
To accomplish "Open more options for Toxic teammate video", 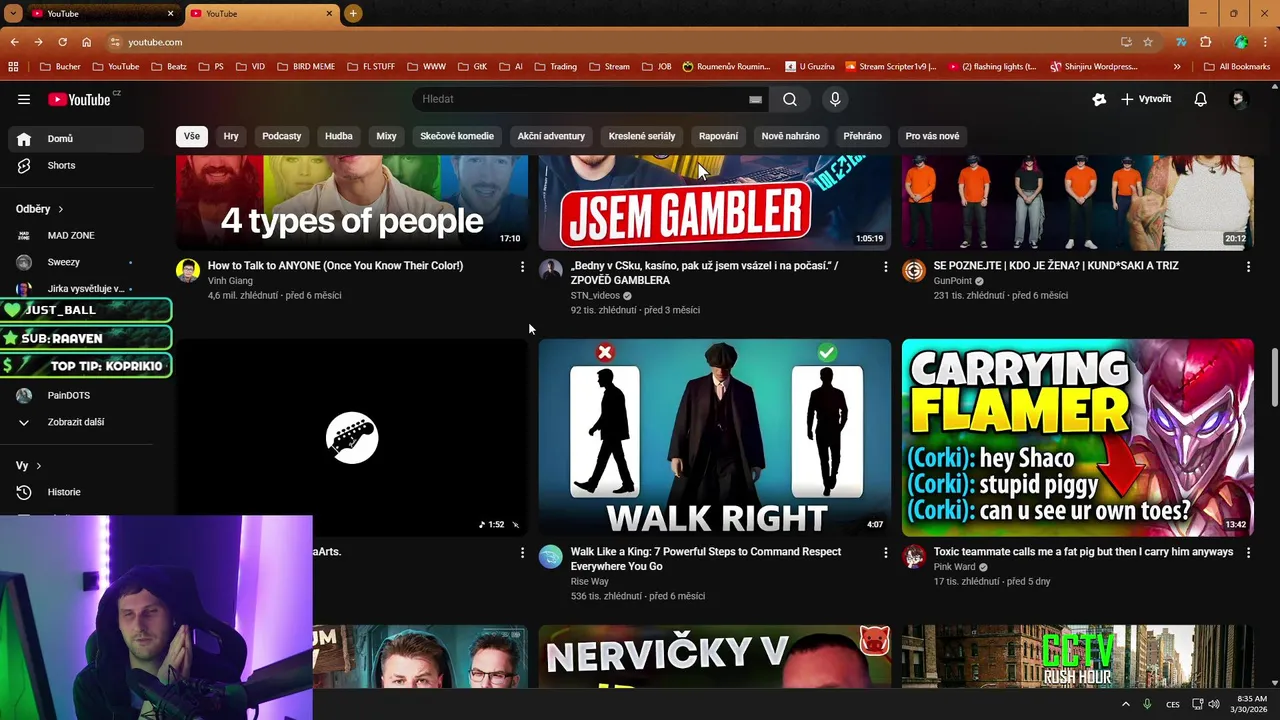I will 1247,552.
